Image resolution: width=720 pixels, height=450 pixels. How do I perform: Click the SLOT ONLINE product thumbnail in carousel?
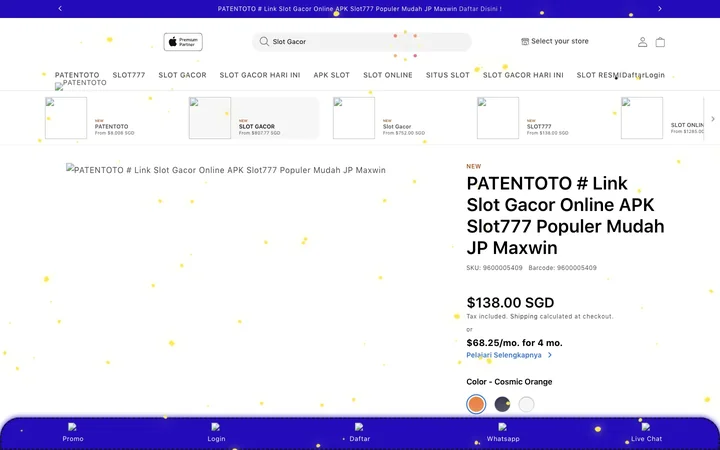(642, 118)
